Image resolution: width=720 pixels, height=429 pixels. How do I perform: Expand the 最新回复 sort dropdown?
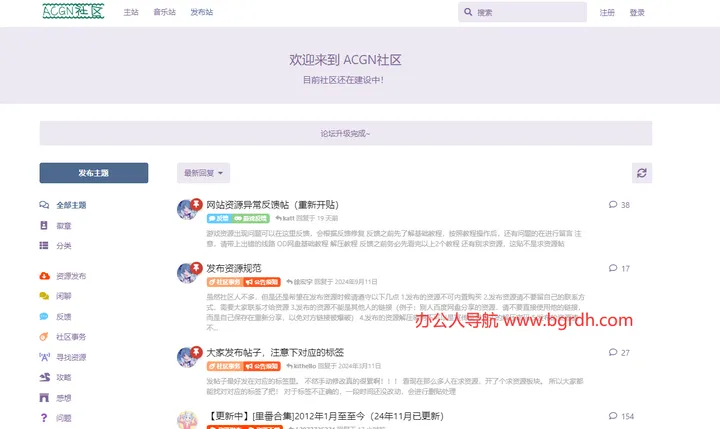pyautogui.click(x=203, y=173)
